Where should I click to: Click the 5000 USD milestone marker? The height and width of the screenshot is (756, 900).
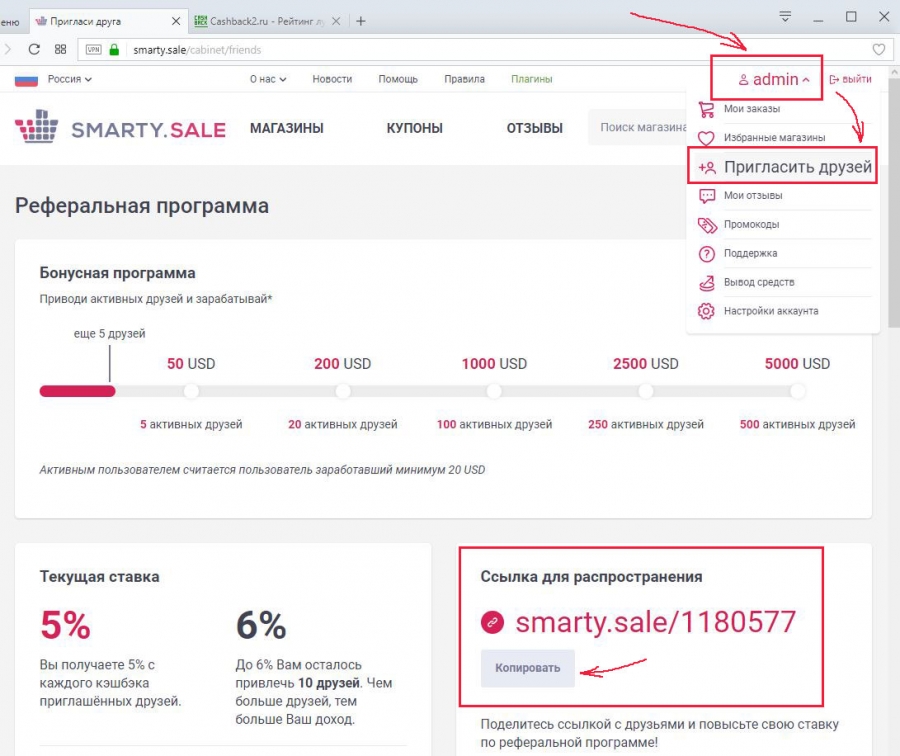[x=797, y=391]
